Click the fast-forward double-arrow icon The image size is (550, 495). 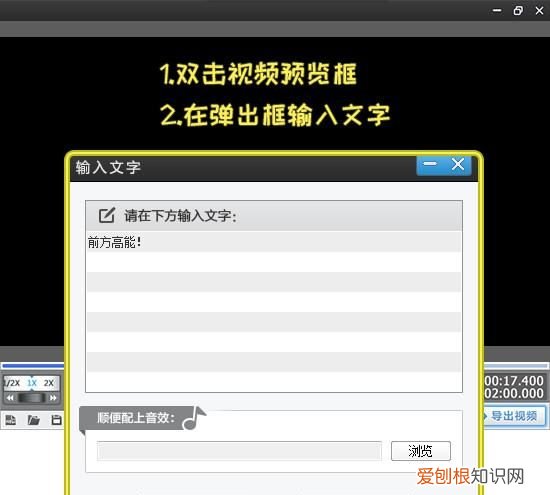point(53,398)
